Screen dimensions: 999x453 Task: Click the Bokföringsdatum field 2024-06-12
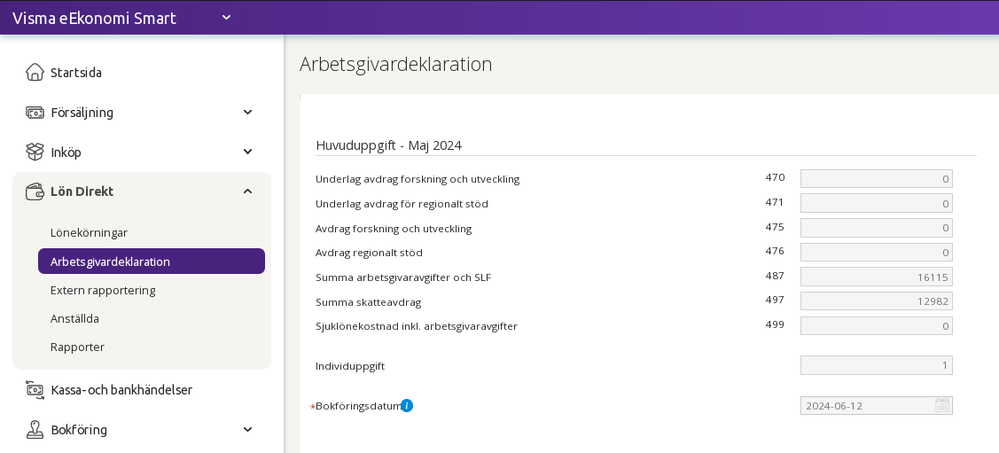[x=876, y=405]
